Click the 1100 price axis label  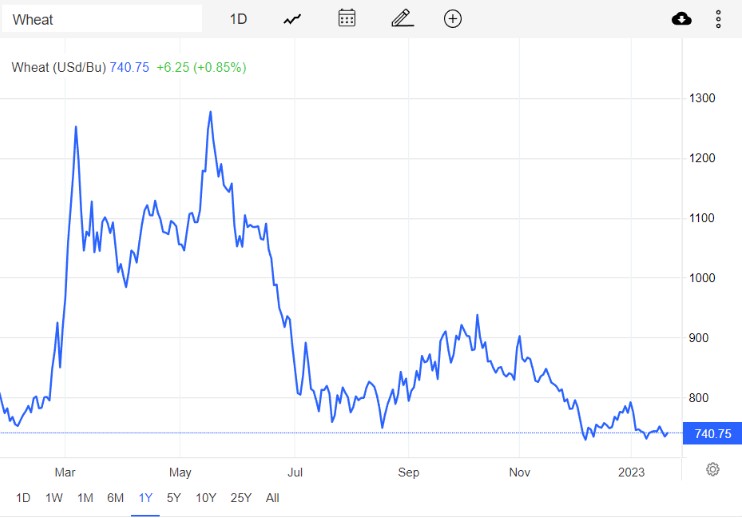702,218
